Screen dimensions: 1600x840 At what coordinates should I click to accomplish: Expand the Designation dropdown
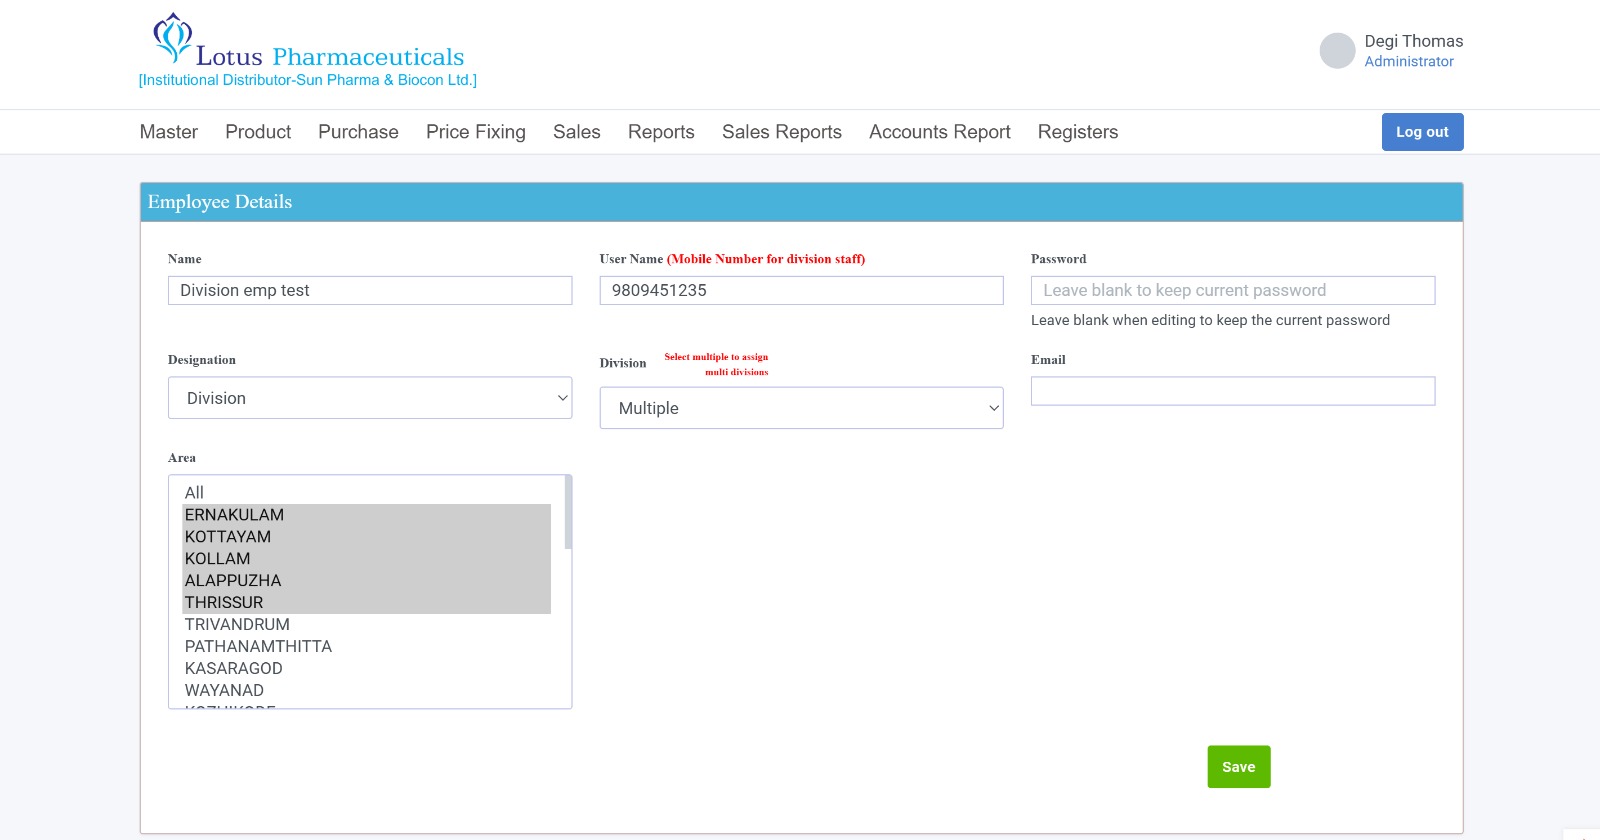pyautogui.click(x=370, y=398)
